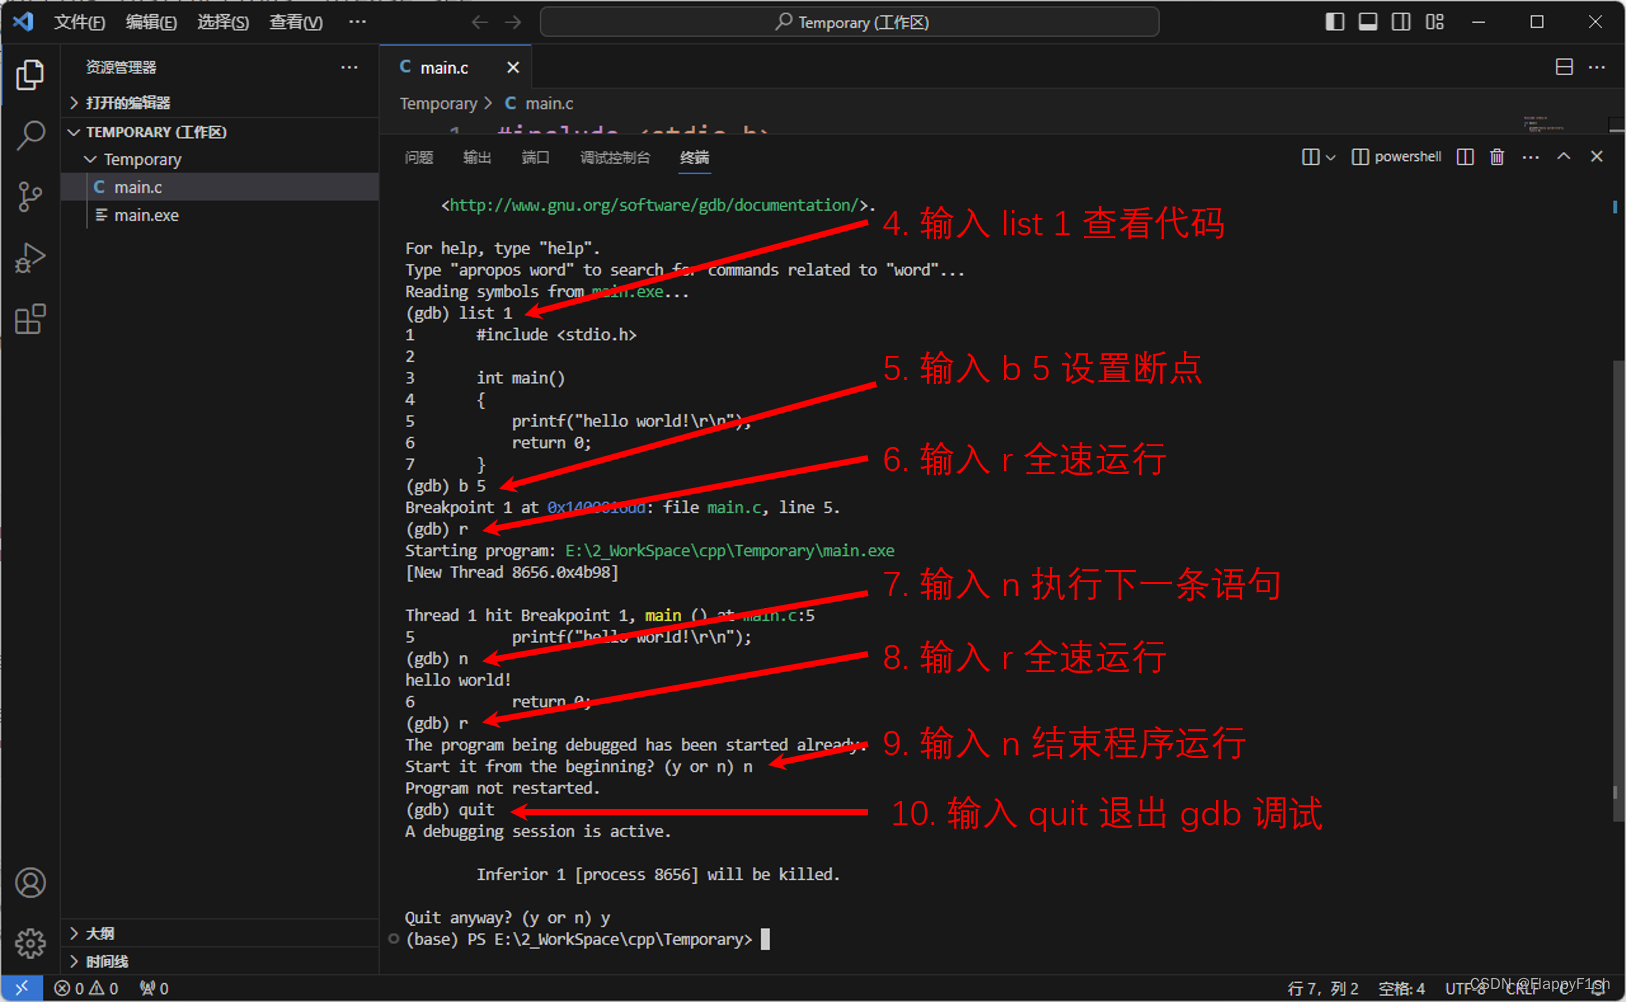
Task: Open errors and warnings status item
Action: tap(86, 988)
